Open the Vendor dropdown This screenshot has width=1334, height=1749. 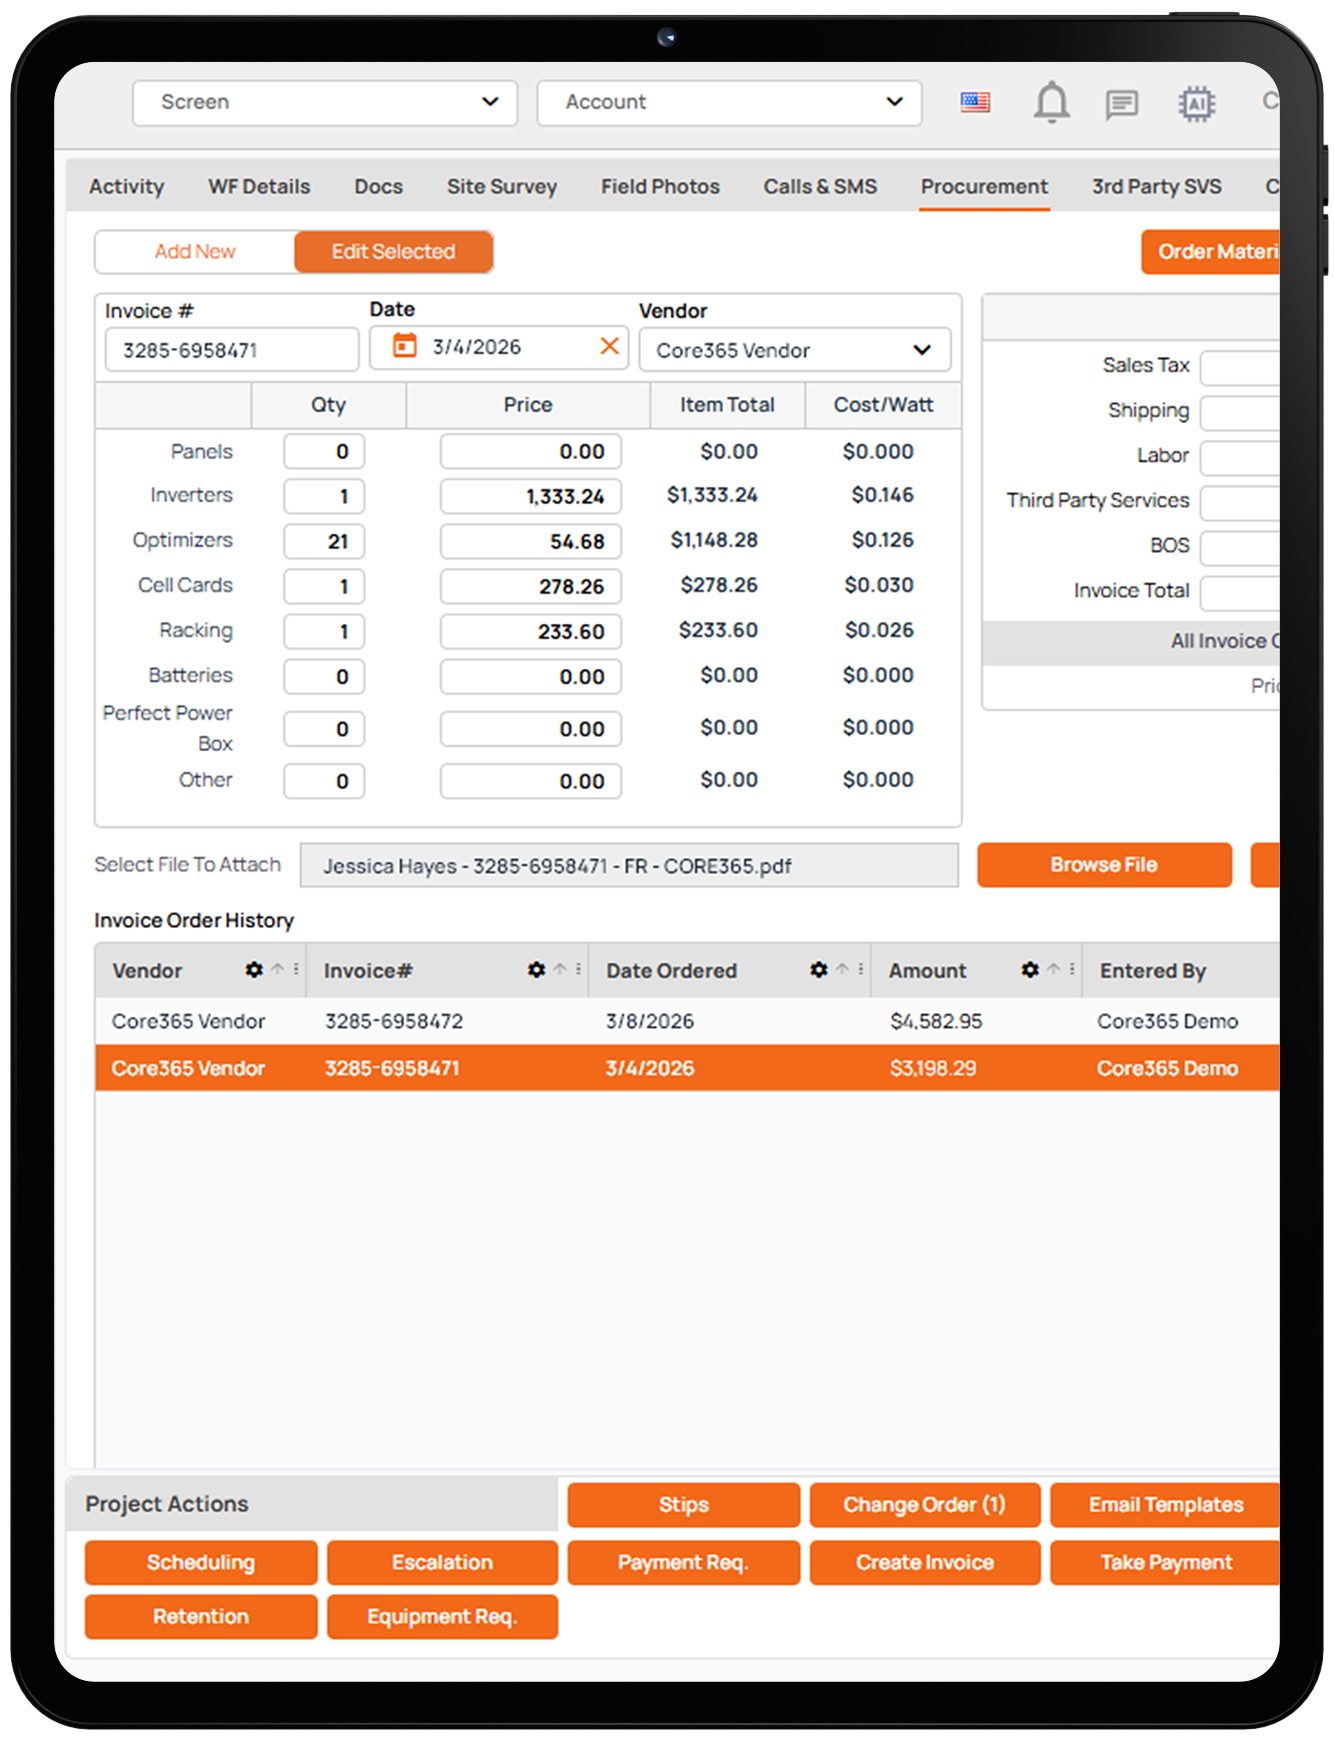click(795, 350)
